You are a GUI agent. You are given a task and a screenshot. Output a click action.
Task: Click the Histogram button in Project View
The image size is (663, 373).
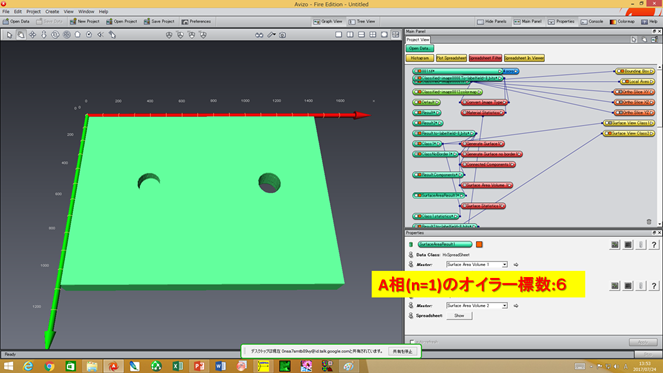(x=420, y=58)
